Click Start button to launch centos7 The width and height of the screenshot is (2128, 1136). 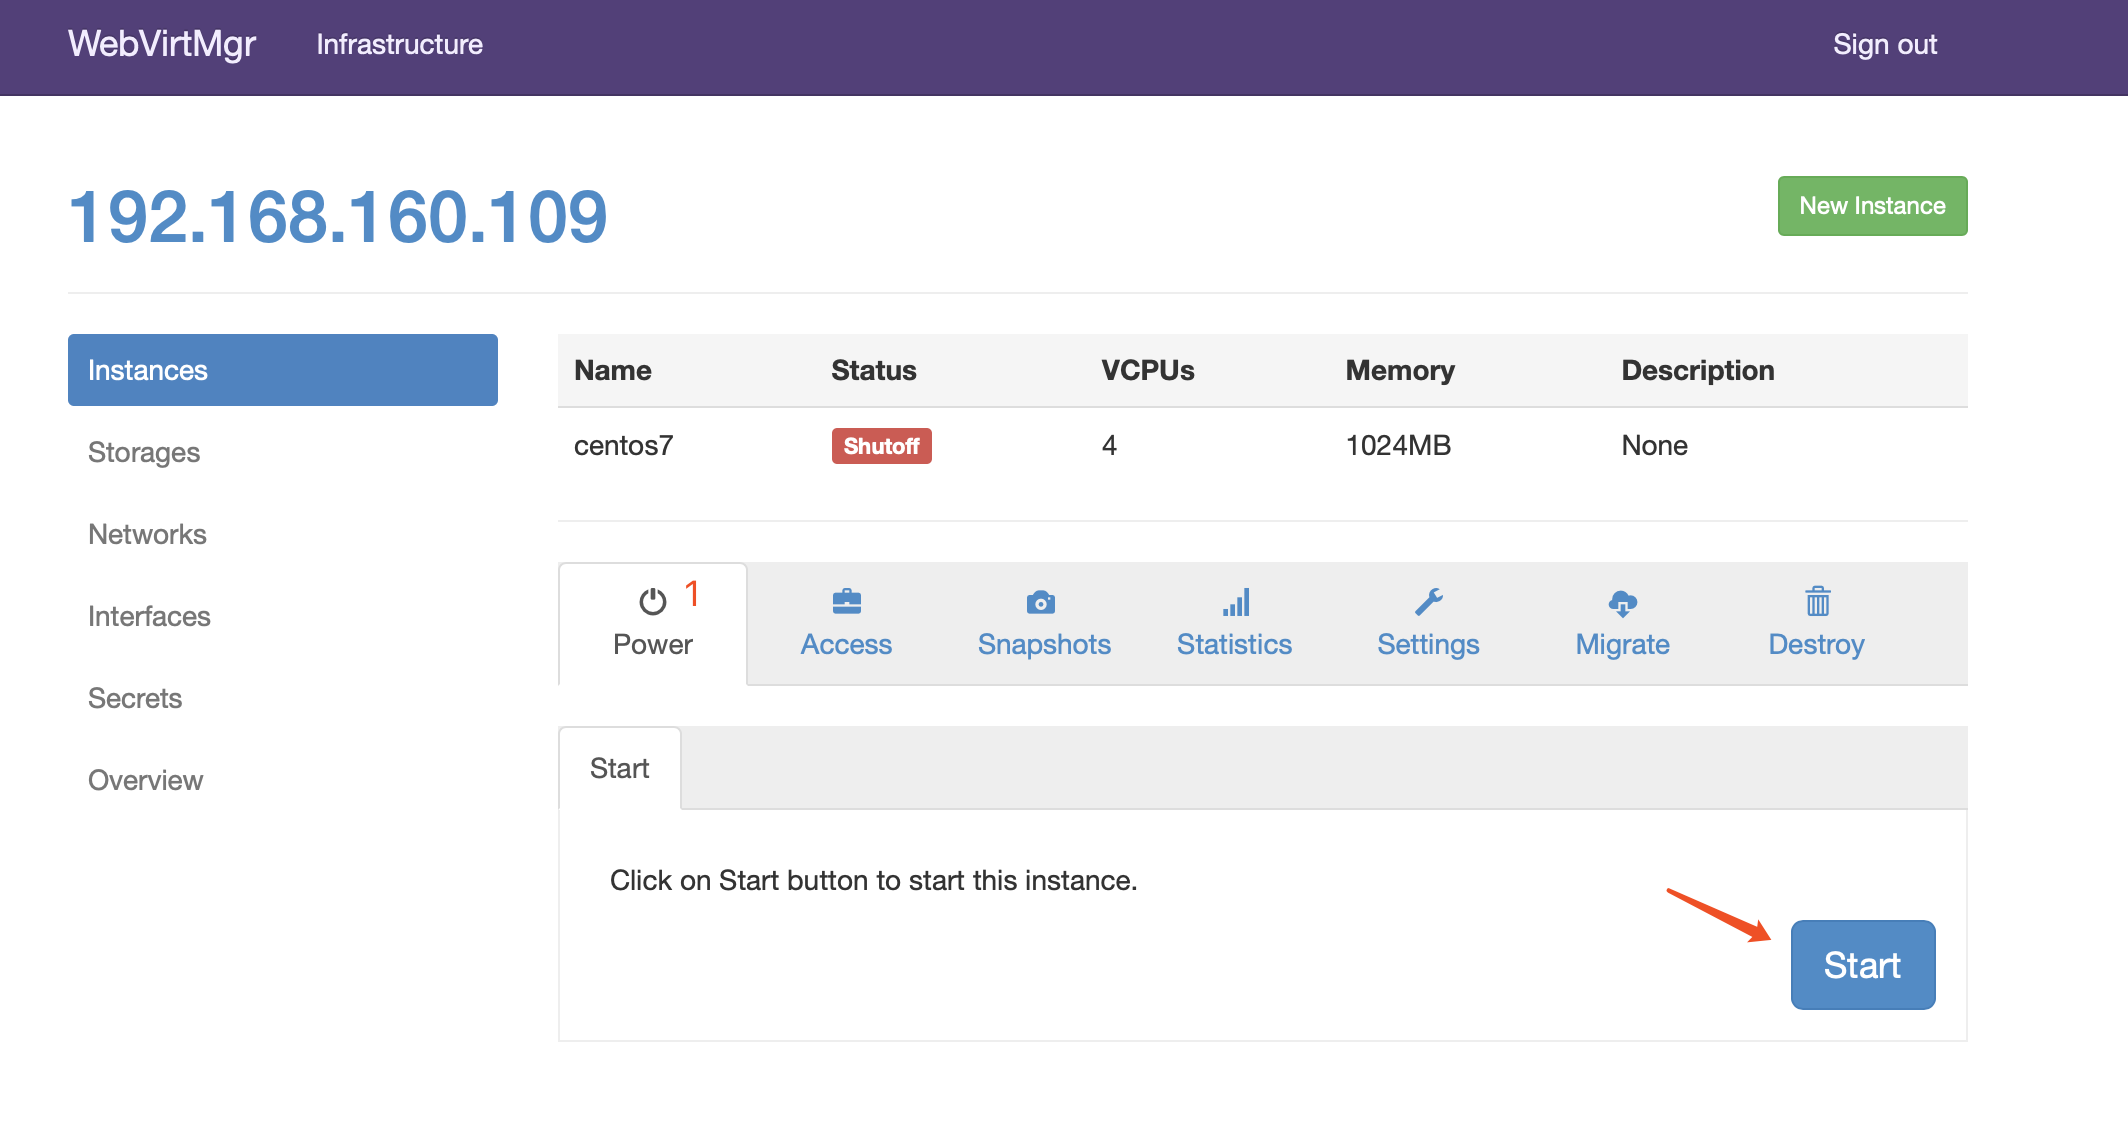1861,964
